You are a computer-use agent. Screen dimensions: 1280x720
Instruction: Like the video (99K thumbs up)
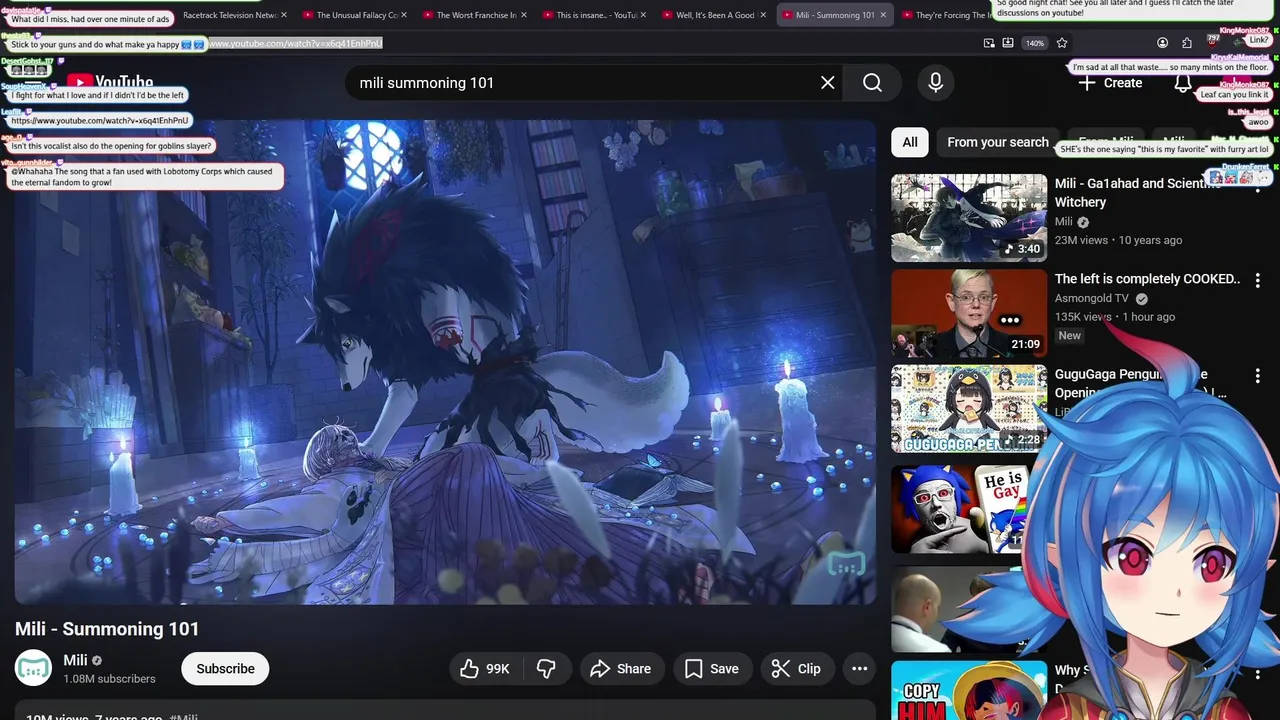click(485, 669)
